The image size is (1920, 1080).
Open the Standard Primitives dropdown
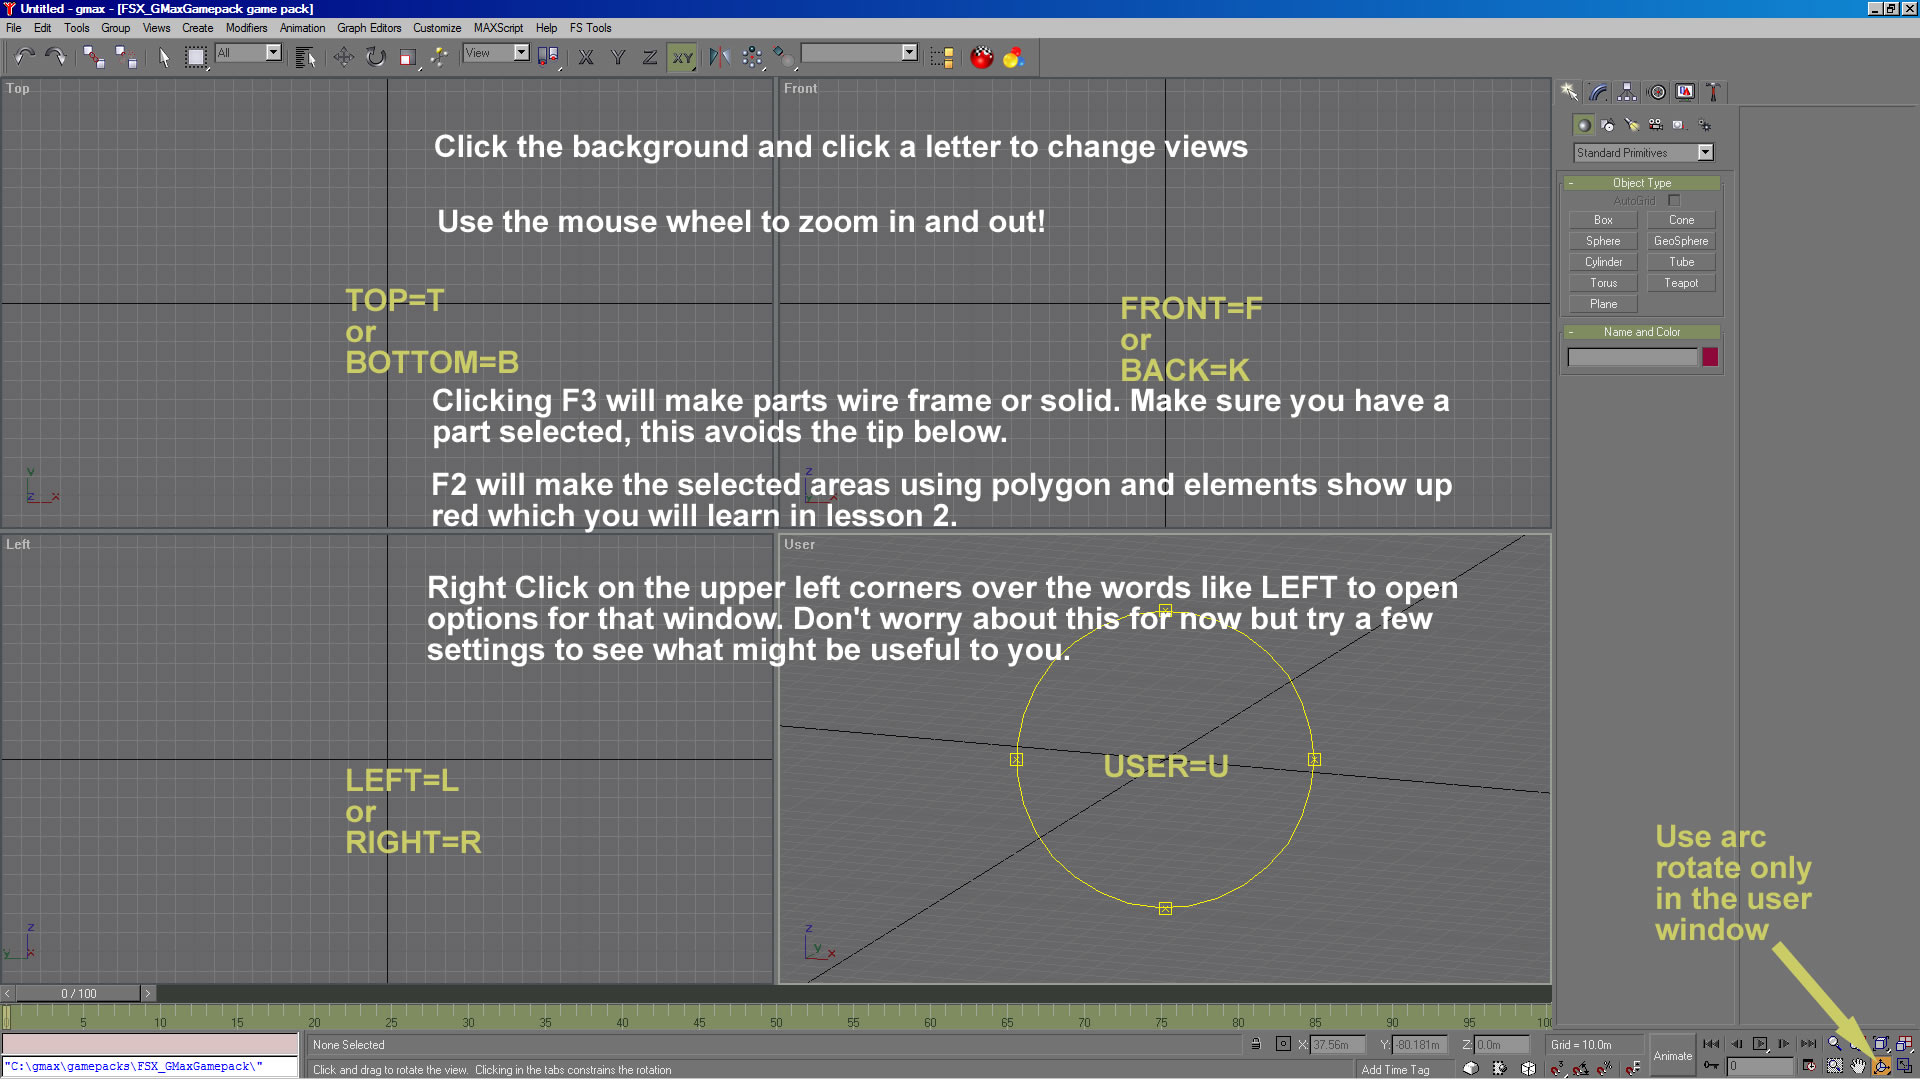tap(1705, 153)
